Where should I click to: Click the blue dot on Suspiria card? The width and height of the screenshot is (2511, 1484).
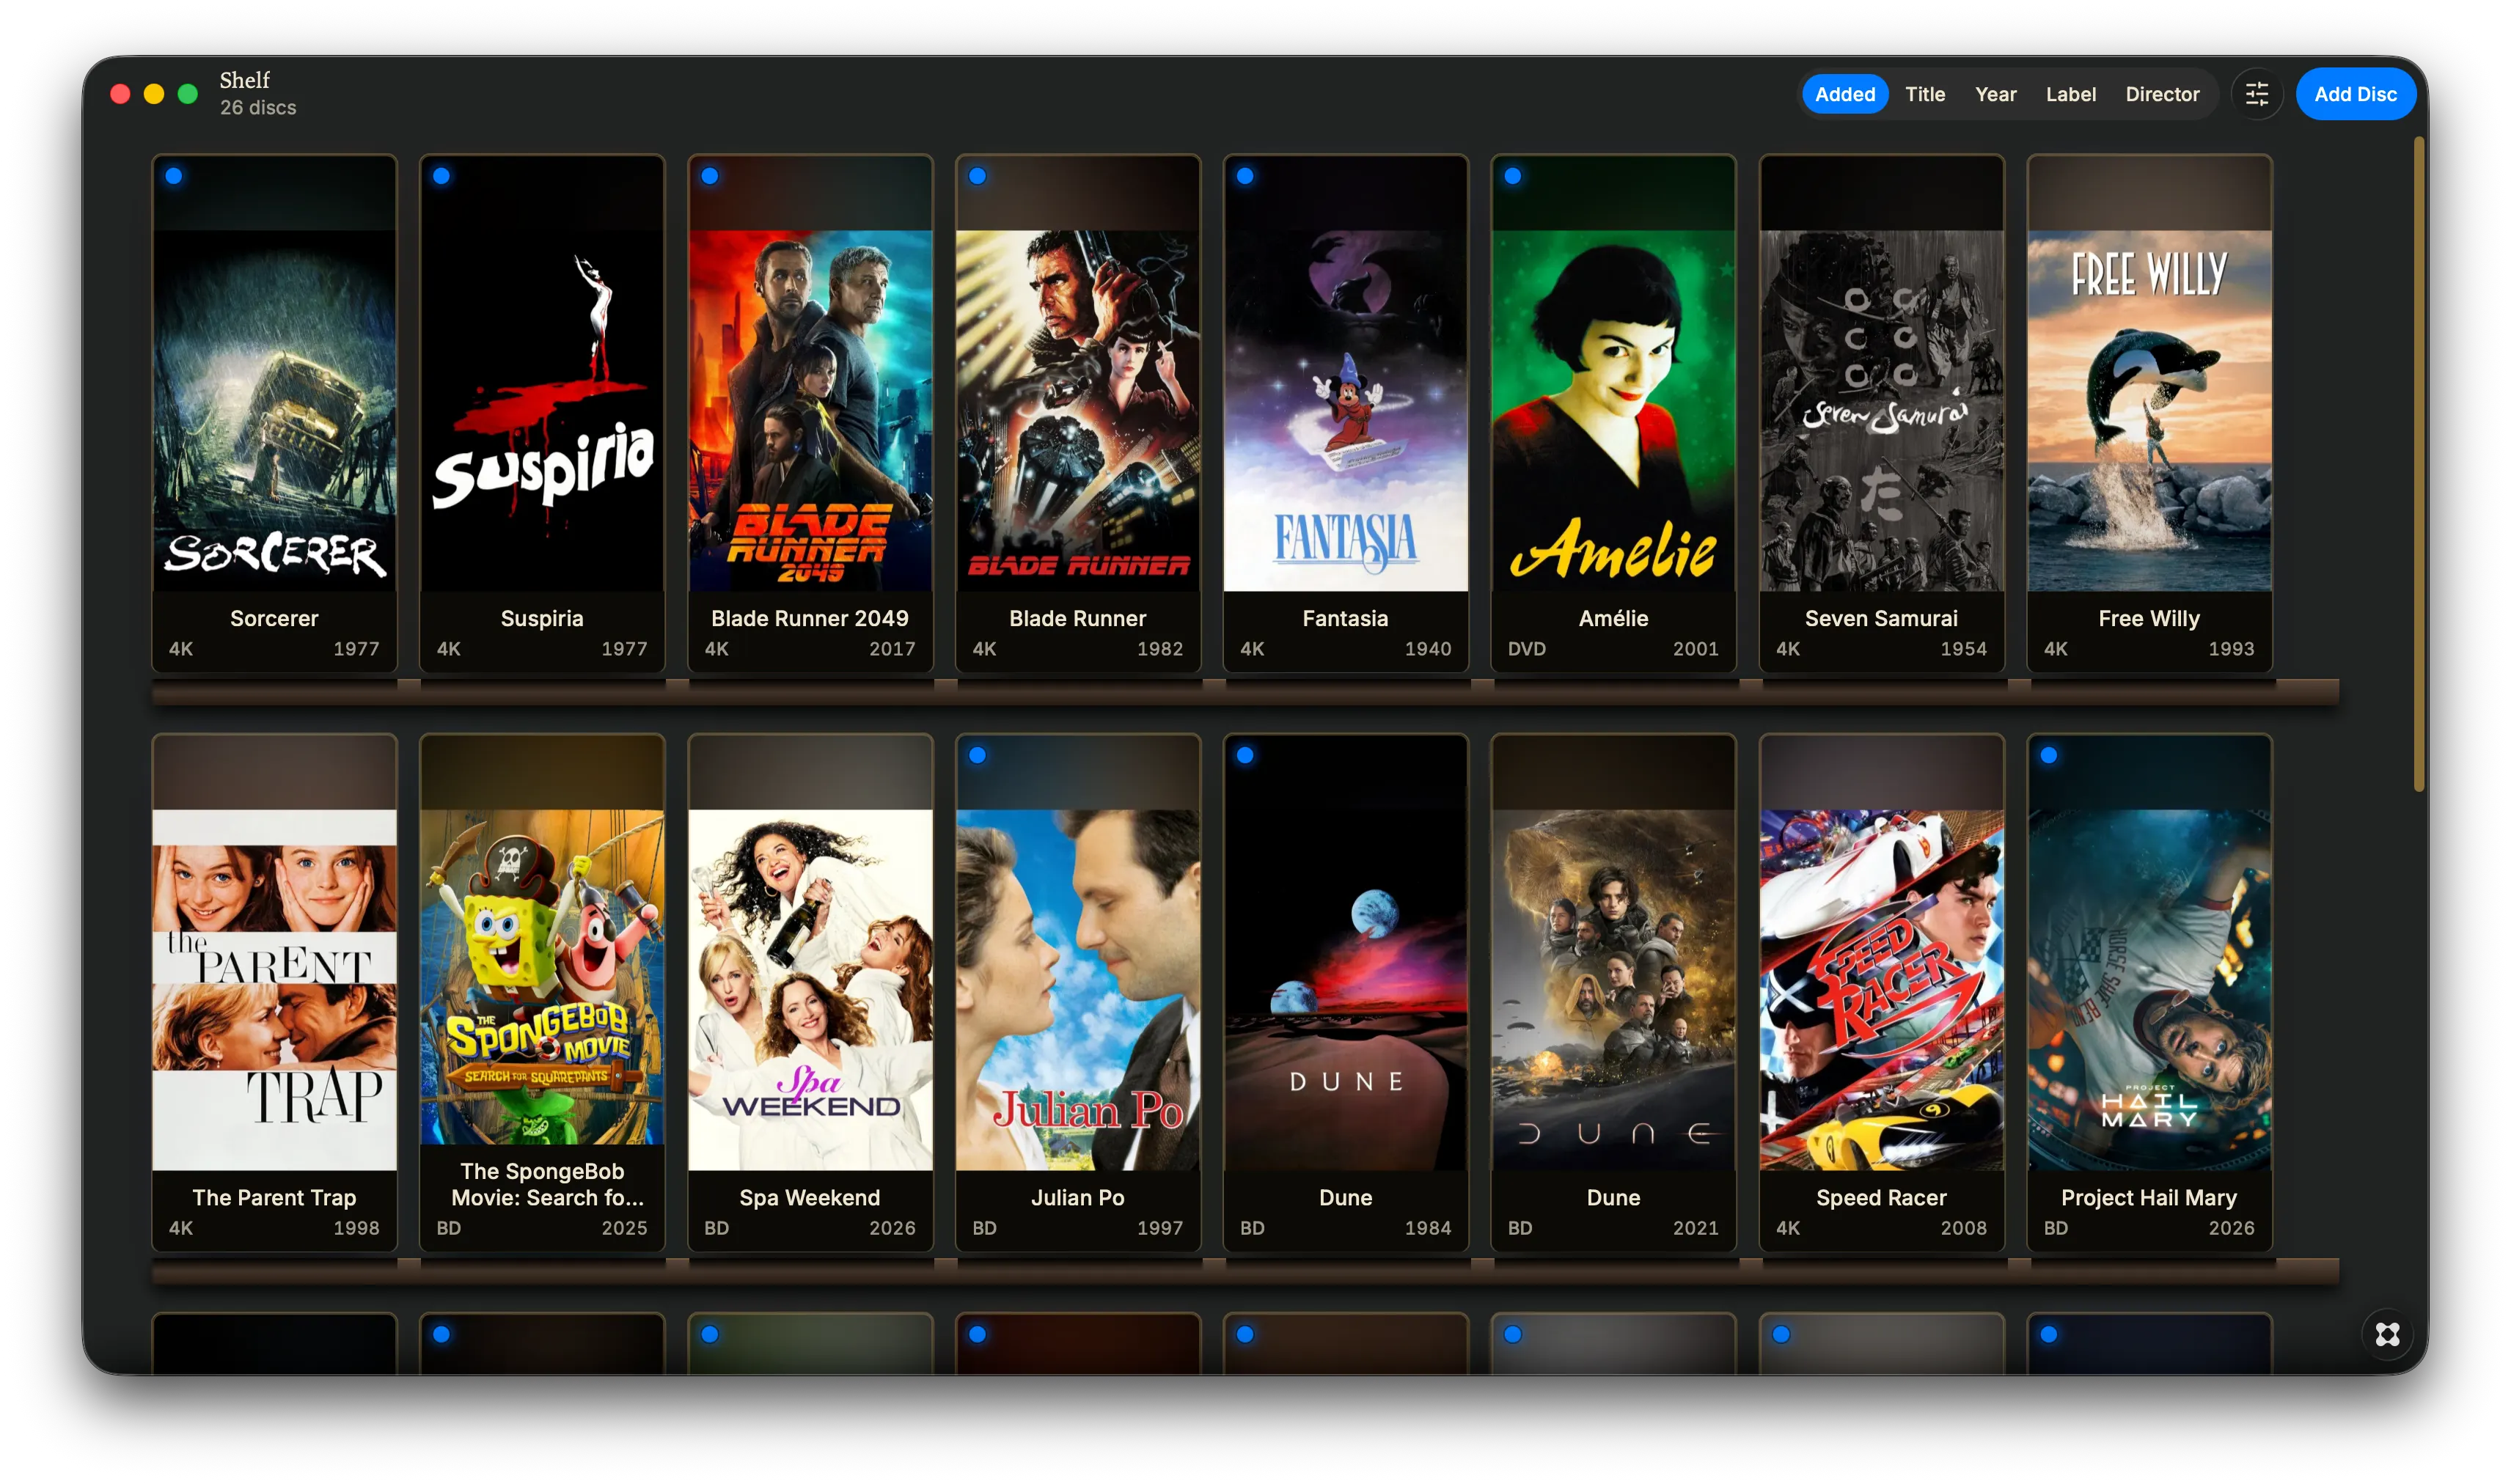(441, 176)
